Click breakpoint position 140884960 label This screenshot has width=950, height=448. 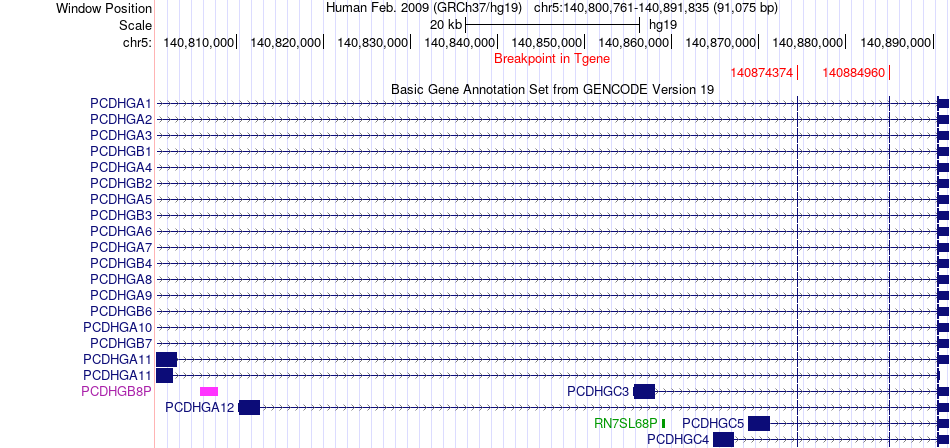[x=853, y=74]
